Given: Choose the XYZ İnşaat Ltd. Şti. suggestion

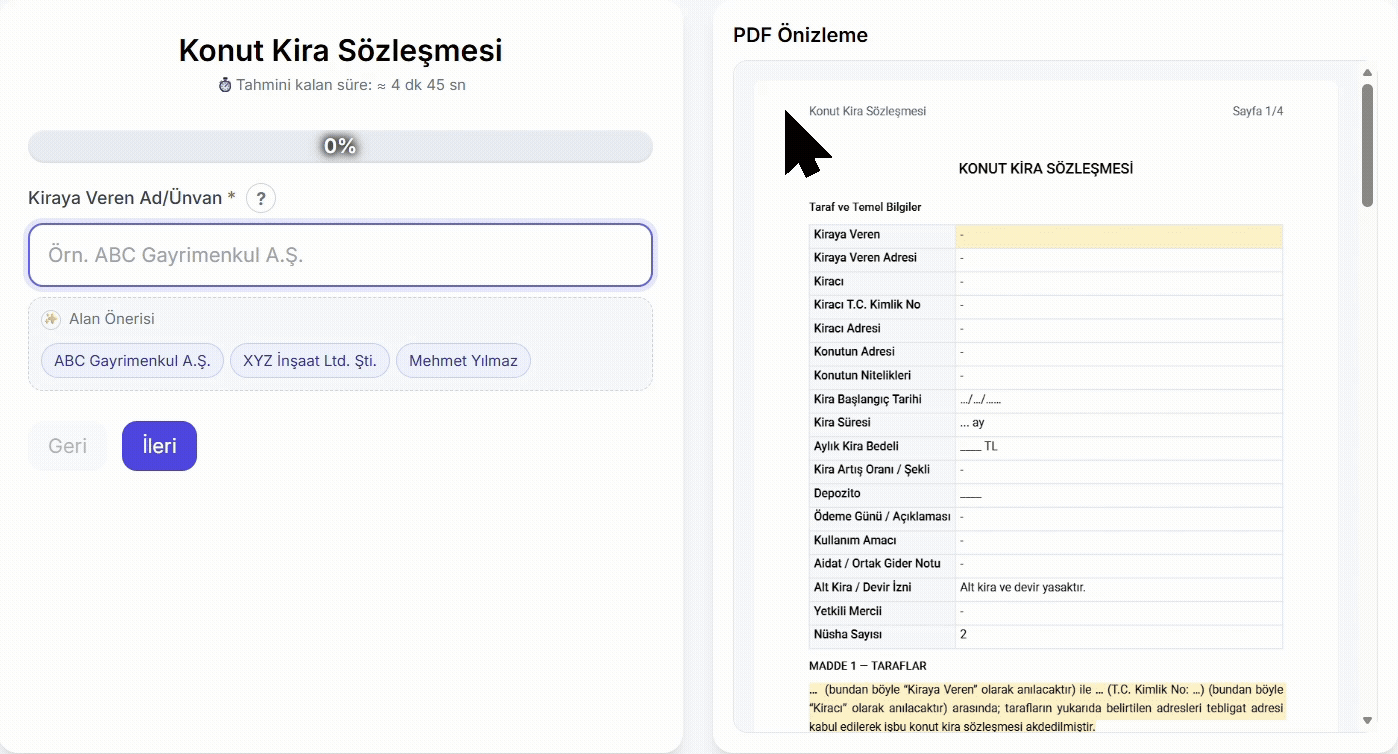Looking at the screenshot, I should pos(310,361).
